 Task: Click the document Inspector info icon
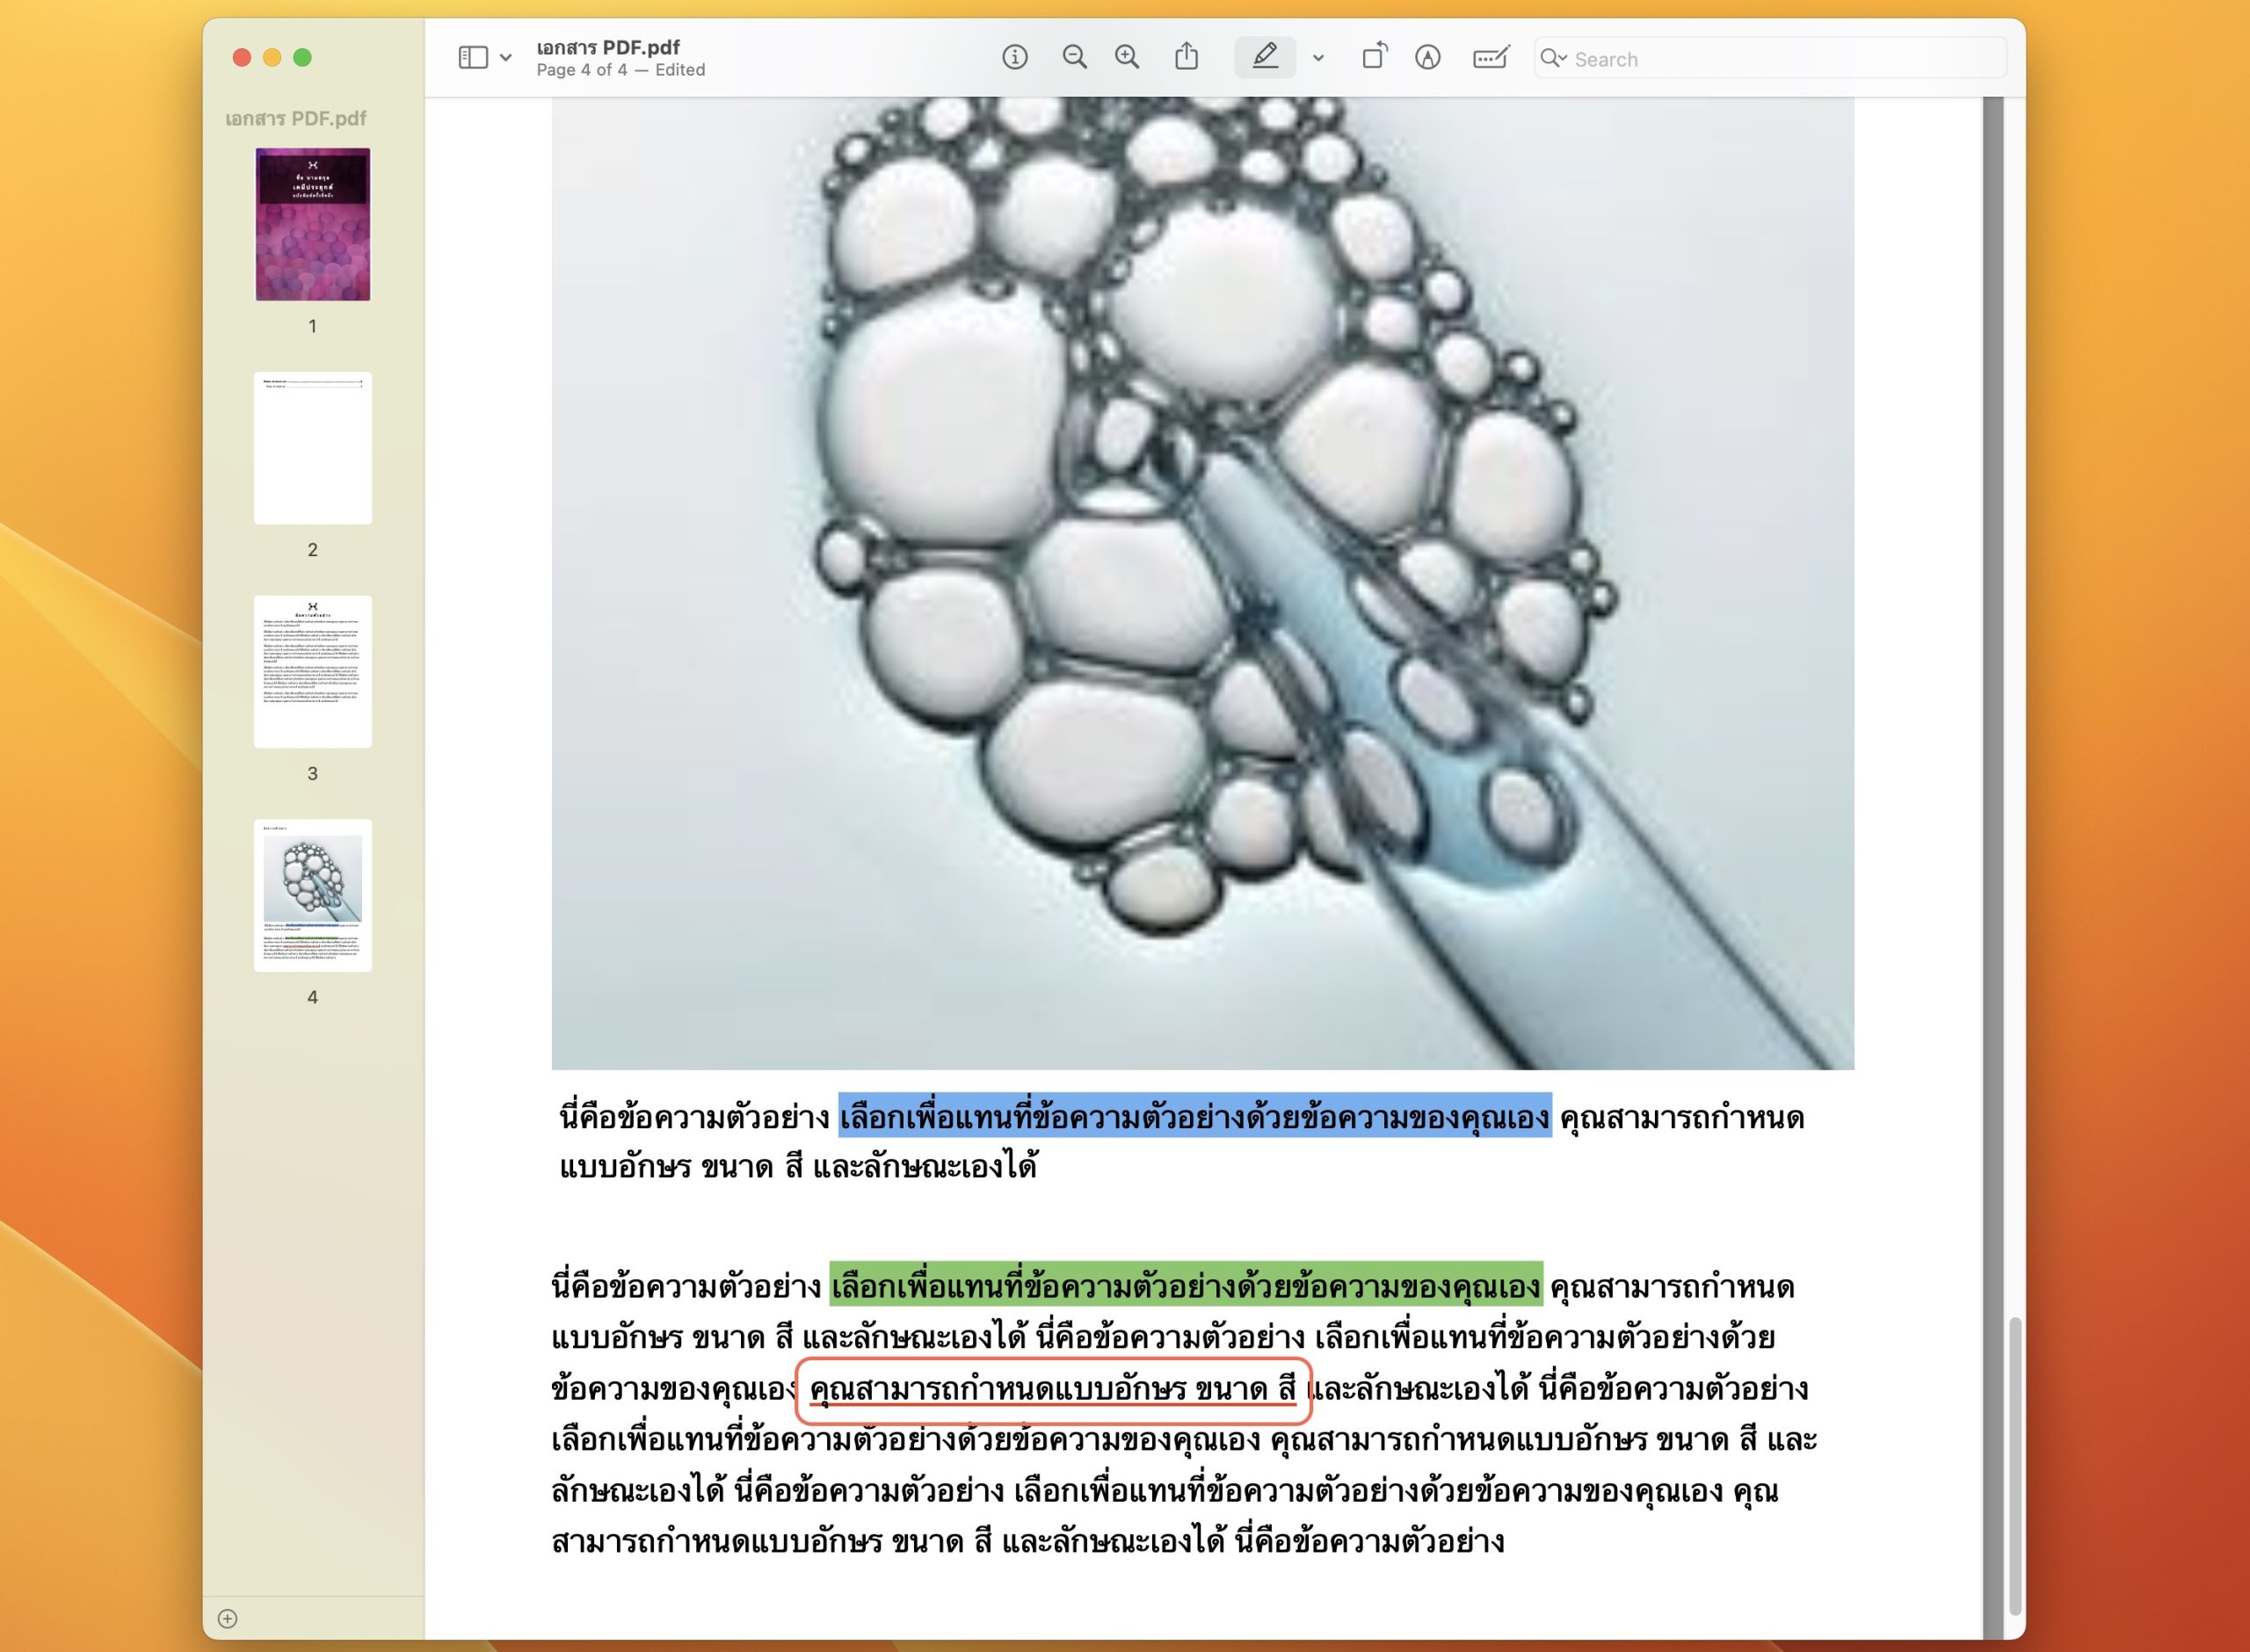click(x=1014, y=57)
